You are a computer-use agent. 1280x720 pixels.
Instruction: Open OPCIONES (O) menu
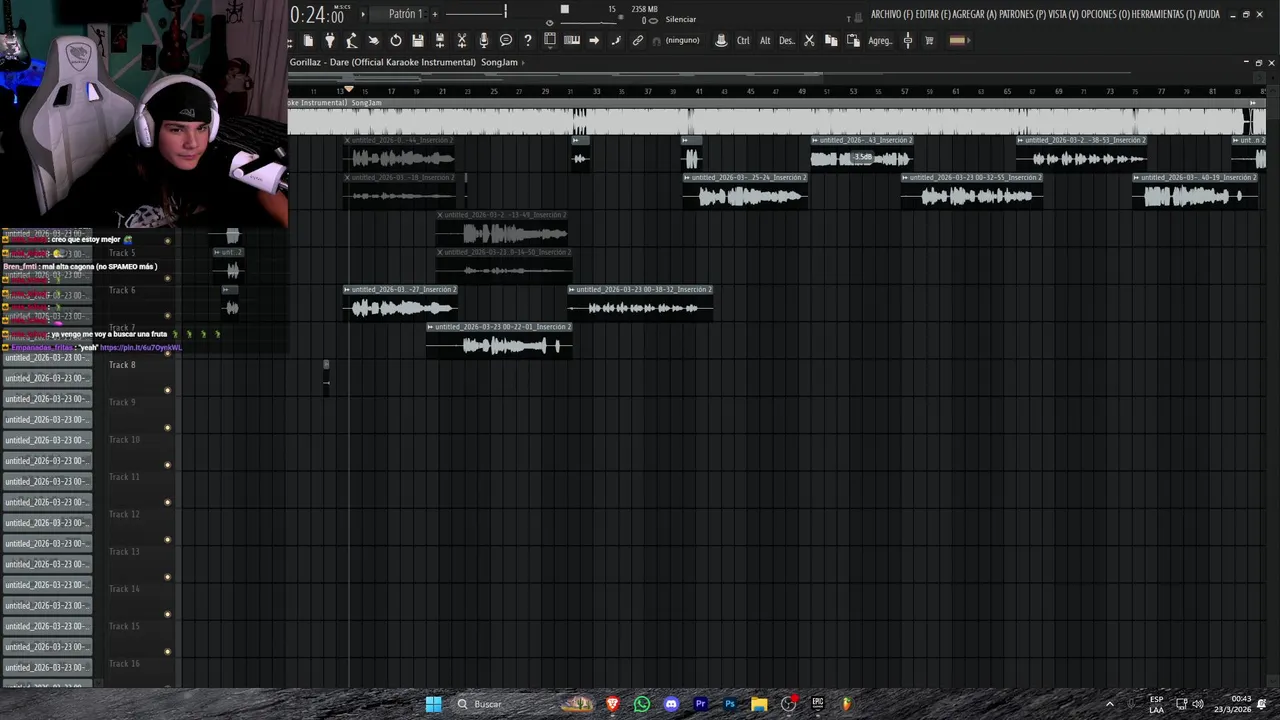coord(1105,15)
